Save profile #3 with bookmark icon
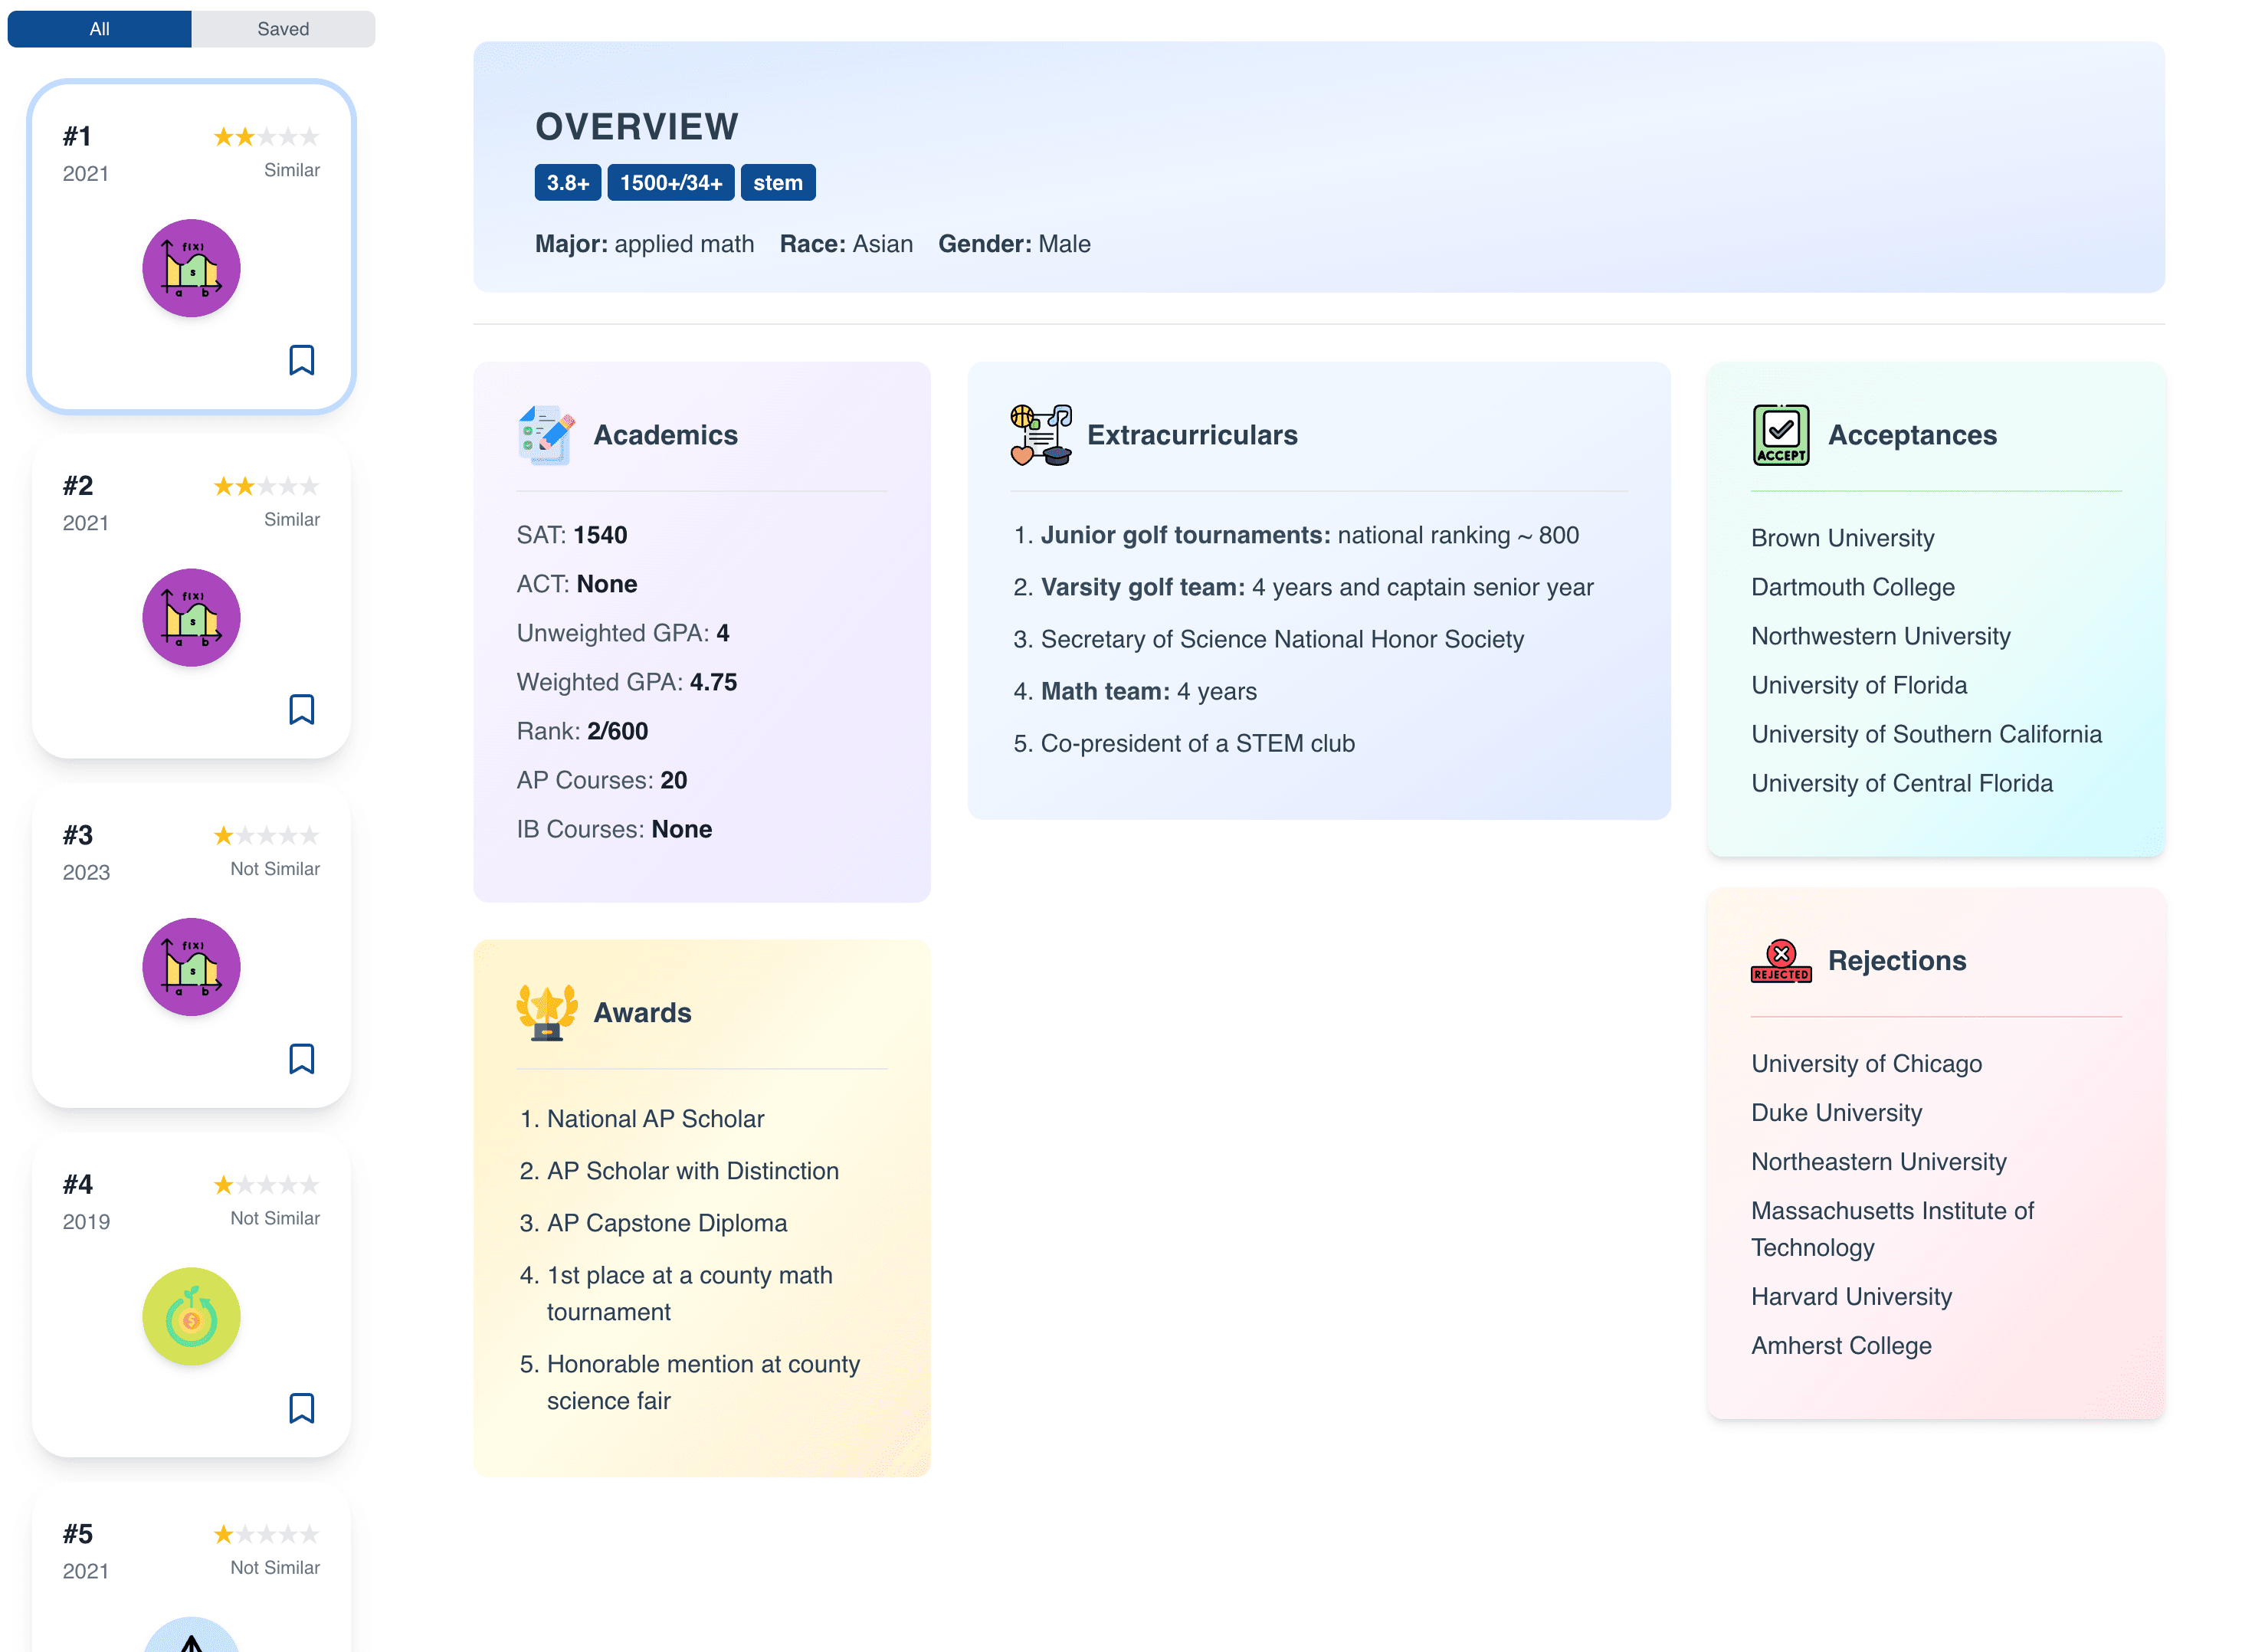The image size is (2242, 1652). [301, 1059]
